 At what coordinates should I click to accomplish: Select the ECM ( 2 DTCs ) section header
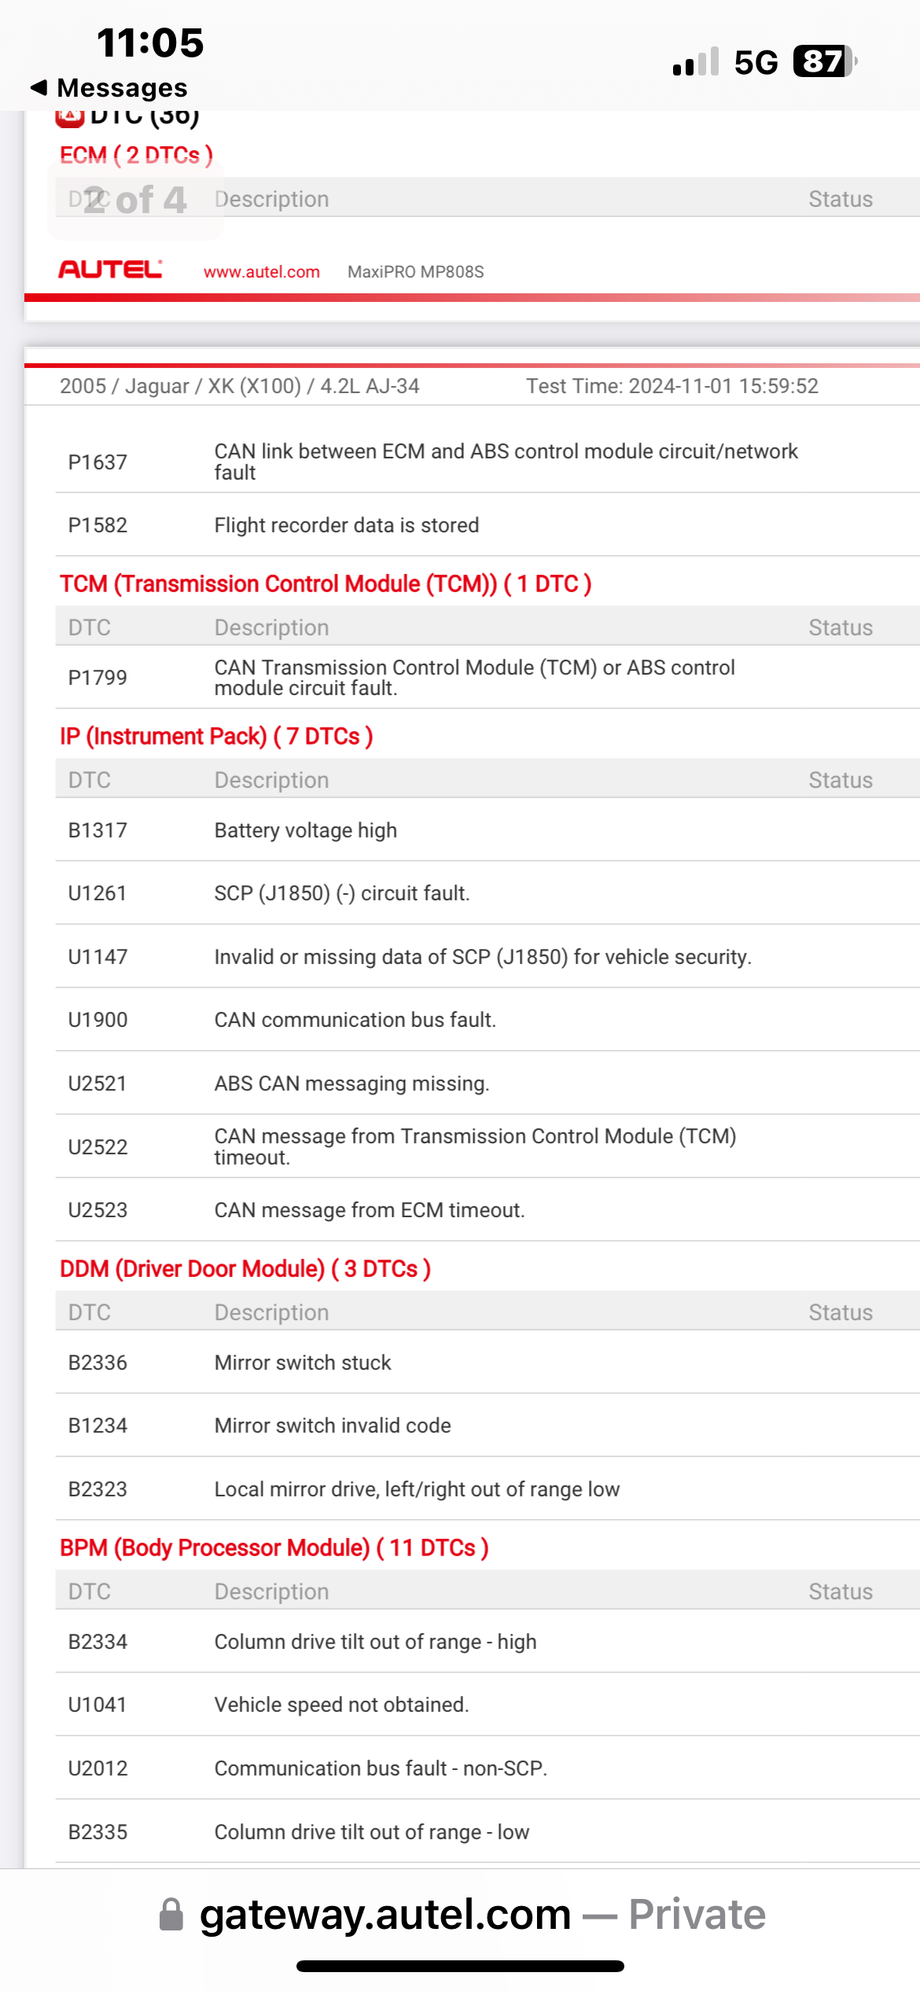[x=135, y=155]
